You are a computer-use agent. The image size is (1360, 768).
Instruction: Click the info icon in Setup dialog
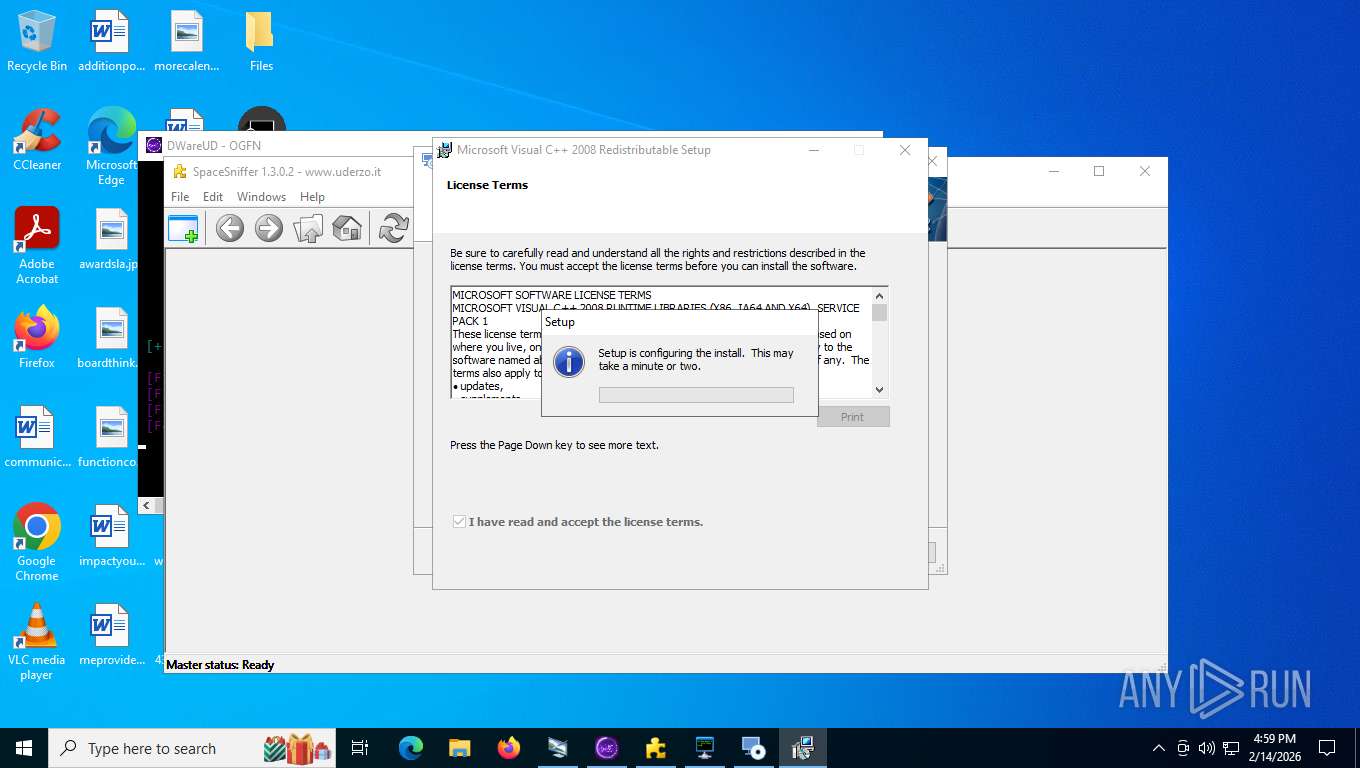point(569,361)
